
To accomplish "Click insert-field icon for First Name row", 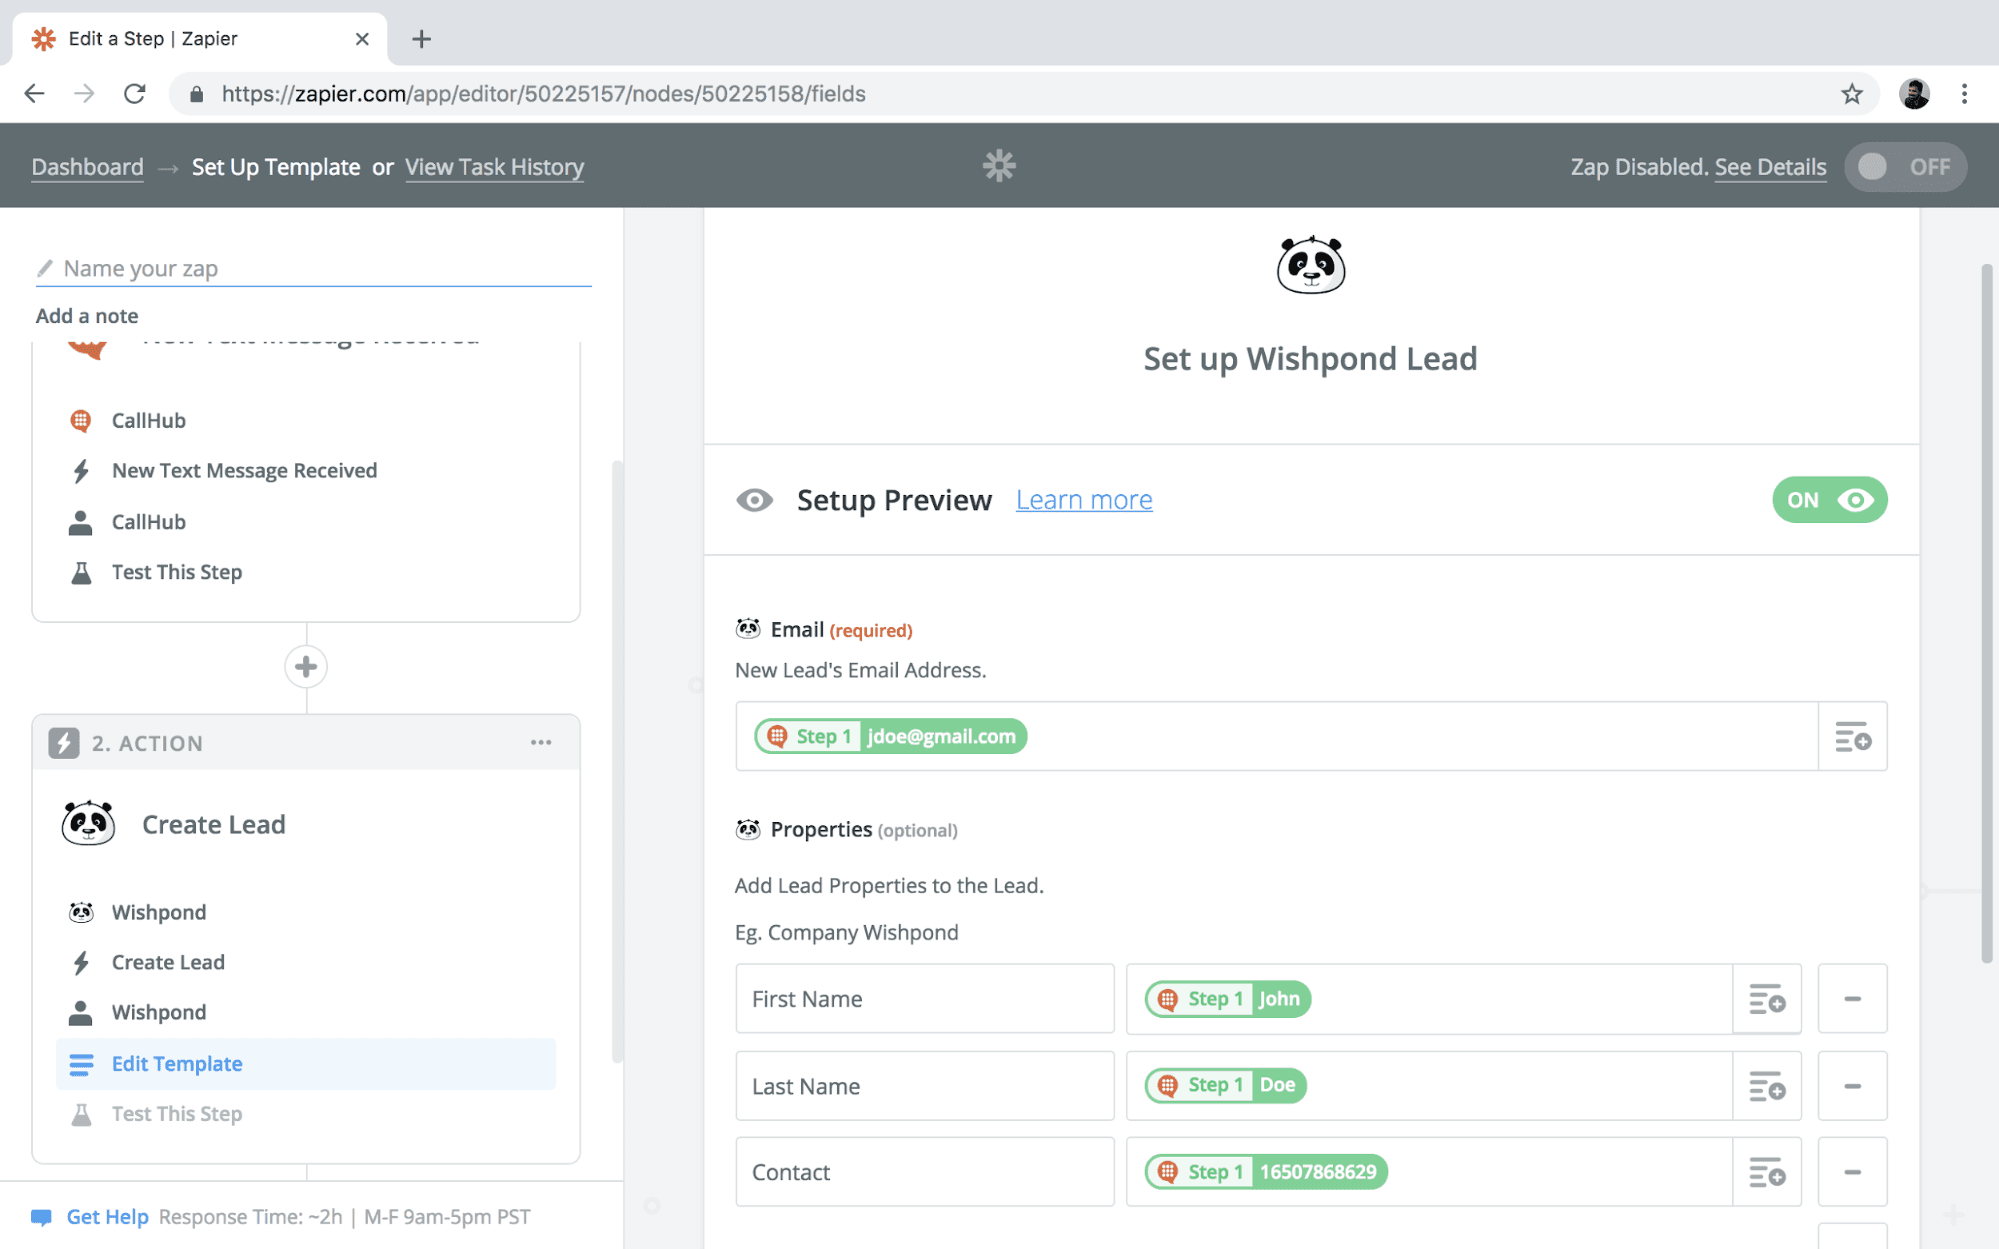I will click(x=1766, y=999).
